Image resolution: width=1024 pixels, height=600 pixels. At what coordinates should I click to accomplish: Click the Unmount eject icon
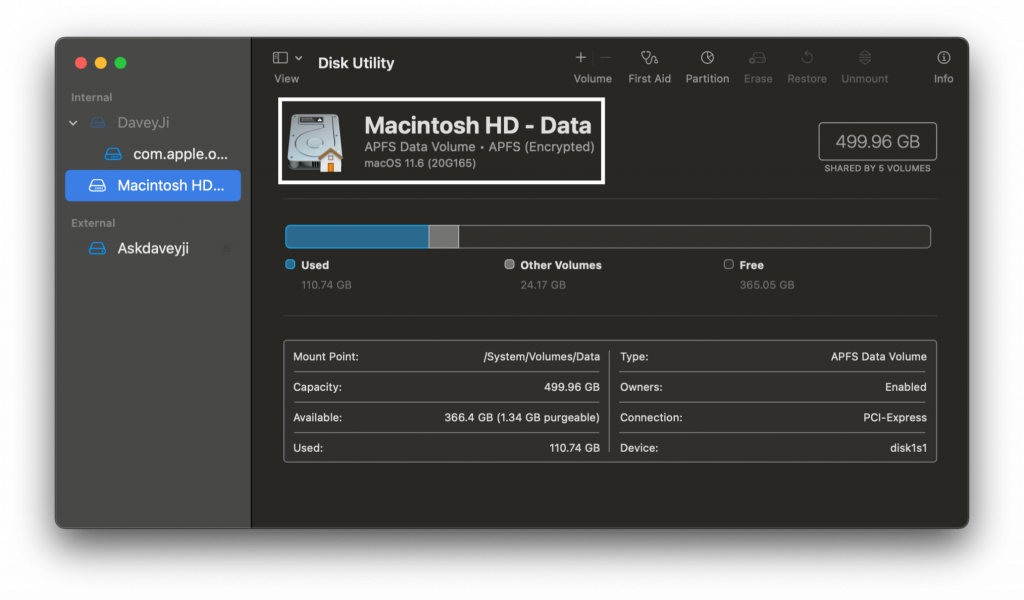(x=865, y=57)
